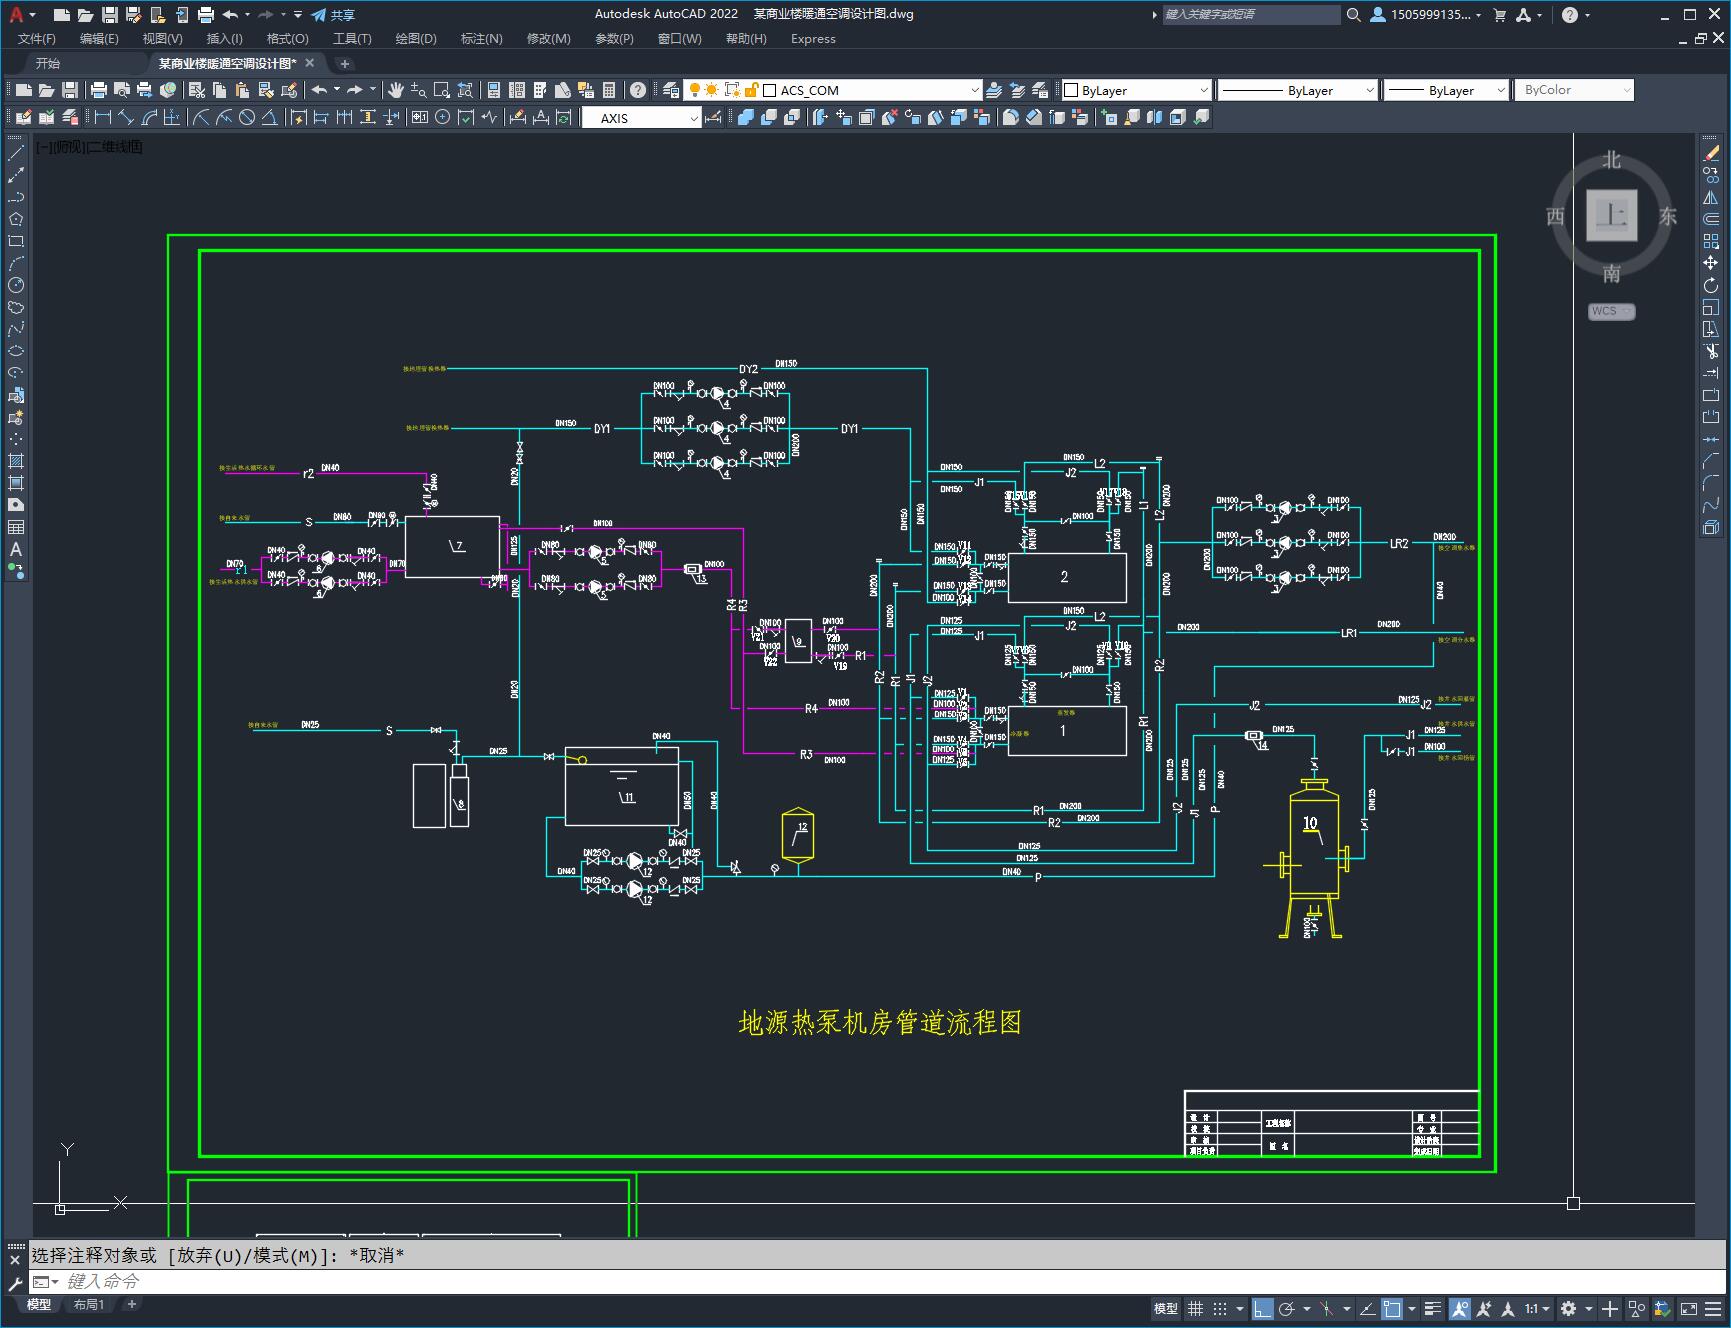The width and height of the screenshot is (1731, 1328).
Task: Toggle object snap in status bar
Action: coord(1392,1308)
